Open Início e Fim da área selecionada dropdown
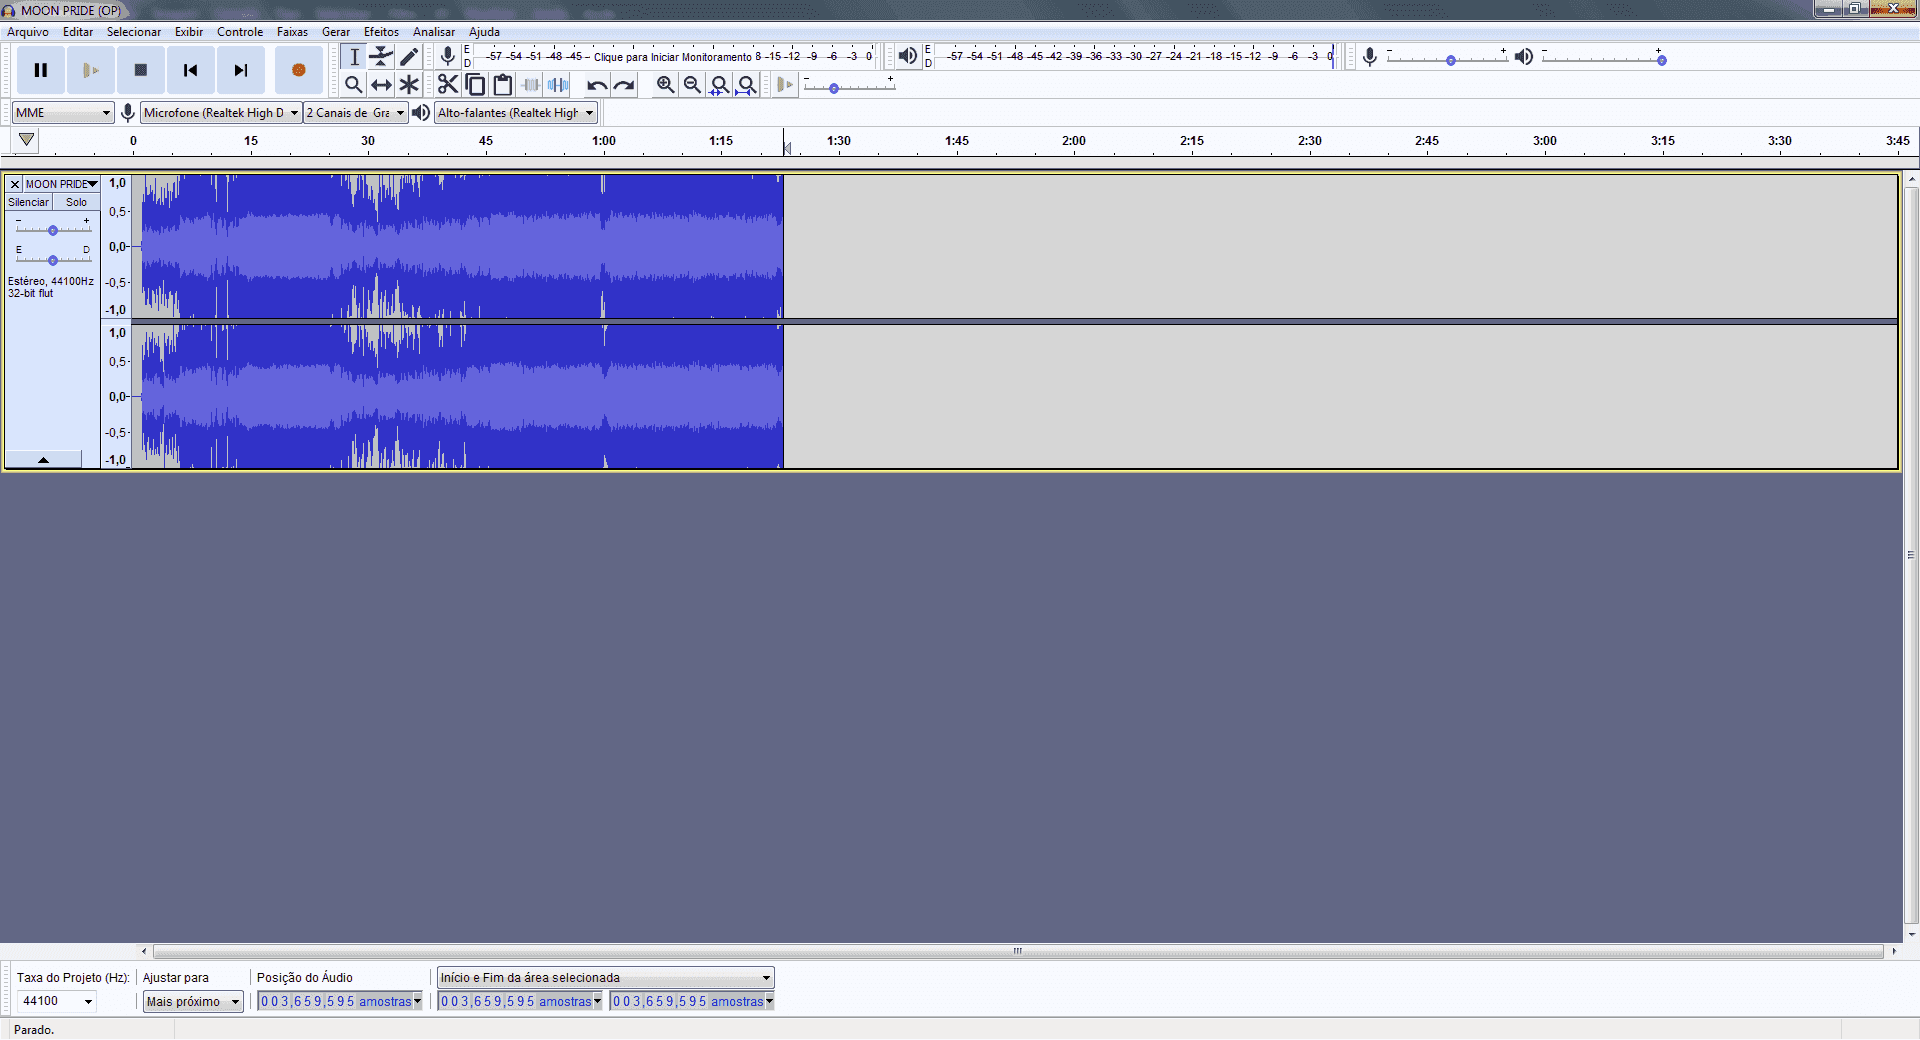This screenshot has width=1920, height=1040. point(606,978)
